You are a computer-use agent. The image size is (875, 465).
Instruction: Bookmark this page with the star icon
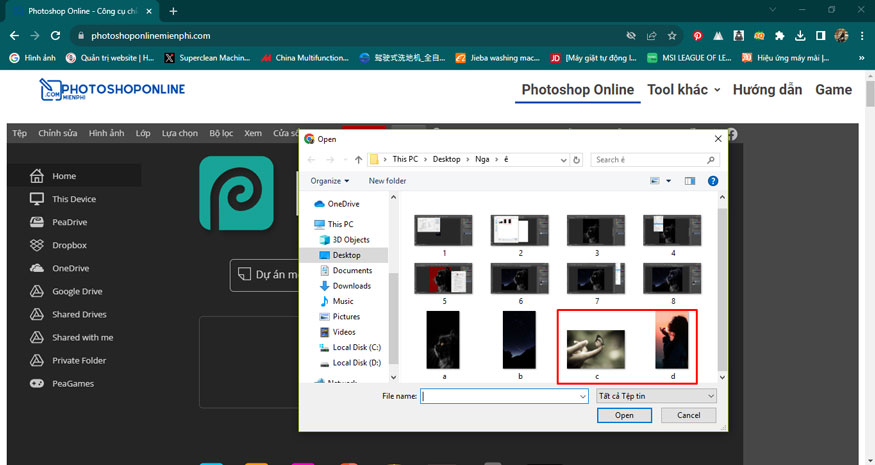pyautogui.click(x=672, y=36)
